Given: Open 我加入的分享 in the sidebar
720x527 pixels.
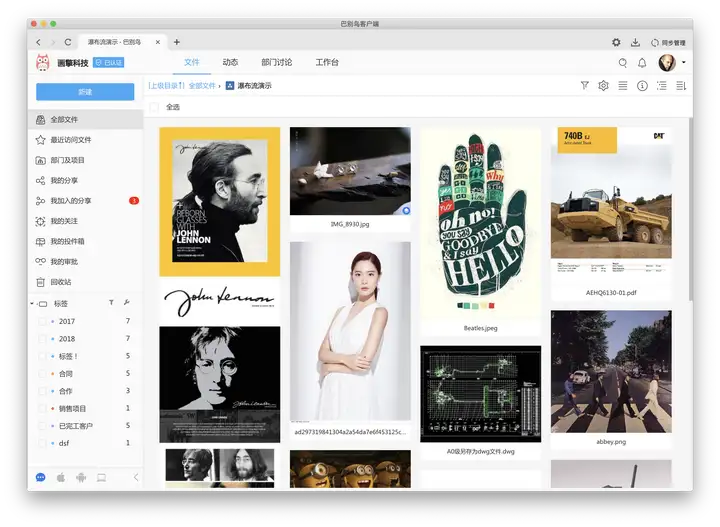Looking at the screenshot, I should pyautogui.click(x=85, y=201).
